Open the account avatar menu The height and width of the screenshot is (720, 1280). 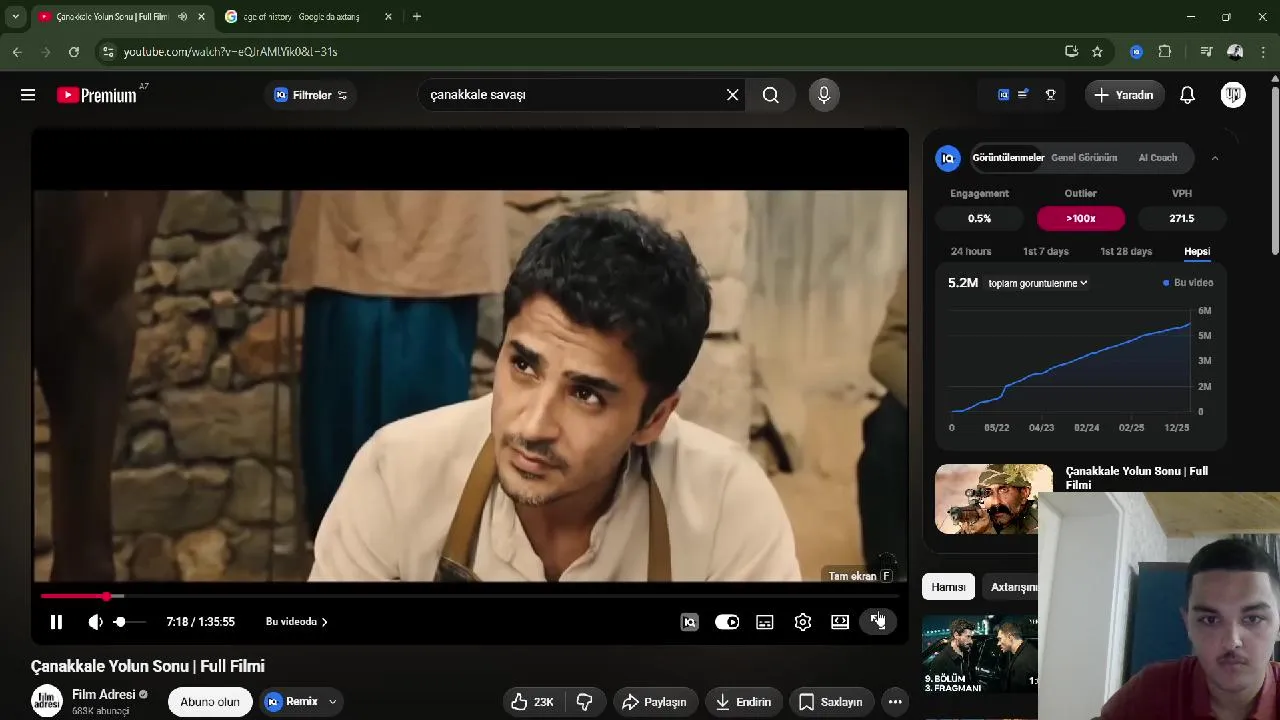(x=1233, y=95)
